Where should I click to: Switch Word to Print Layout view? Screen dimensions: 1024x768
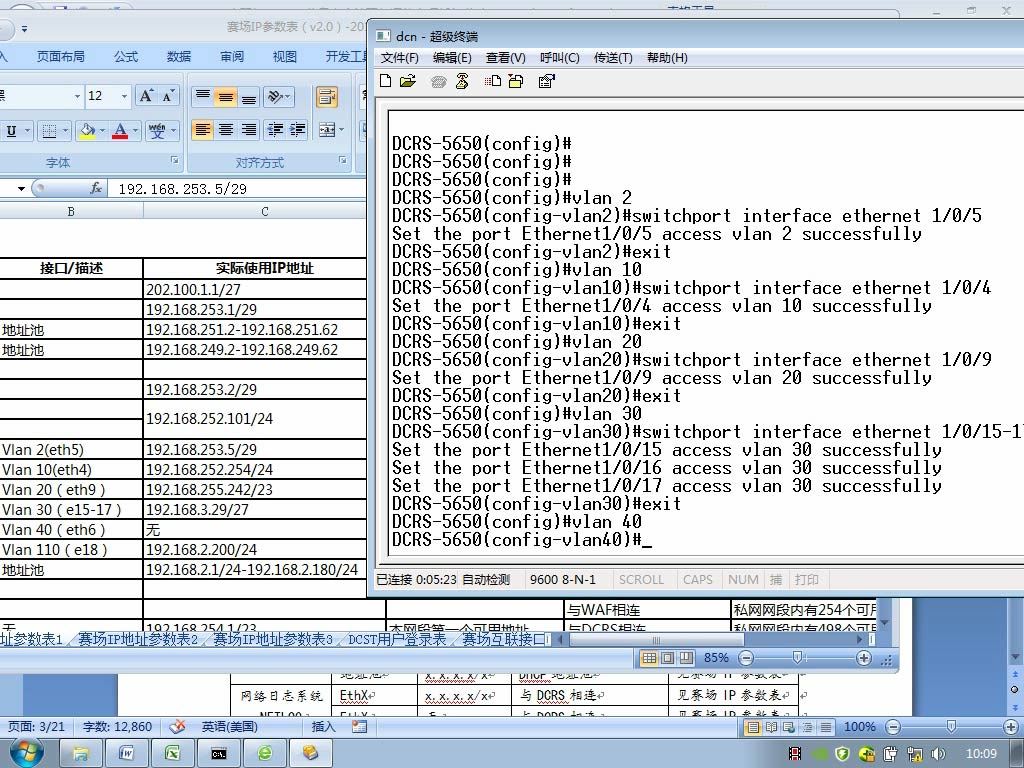753,726
